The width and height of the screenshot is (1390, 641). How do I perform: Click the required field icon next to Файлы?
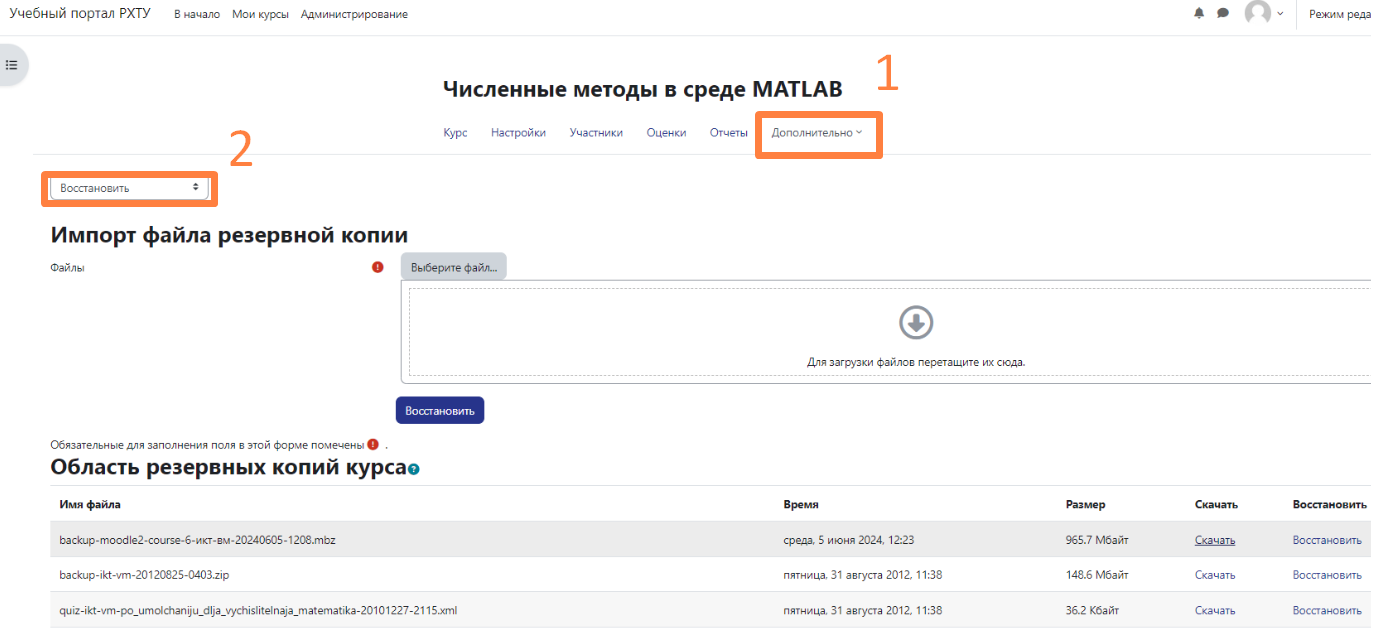click(x=377, y=267)
